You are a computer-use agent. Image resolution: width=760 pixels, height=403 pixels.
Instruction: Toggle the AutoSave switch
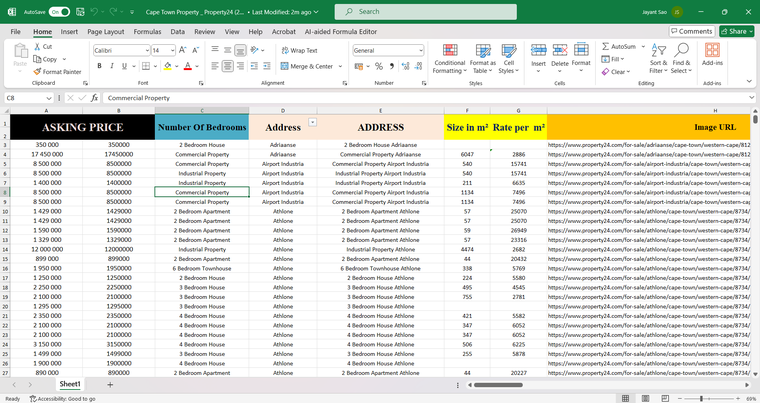point(59,12)
